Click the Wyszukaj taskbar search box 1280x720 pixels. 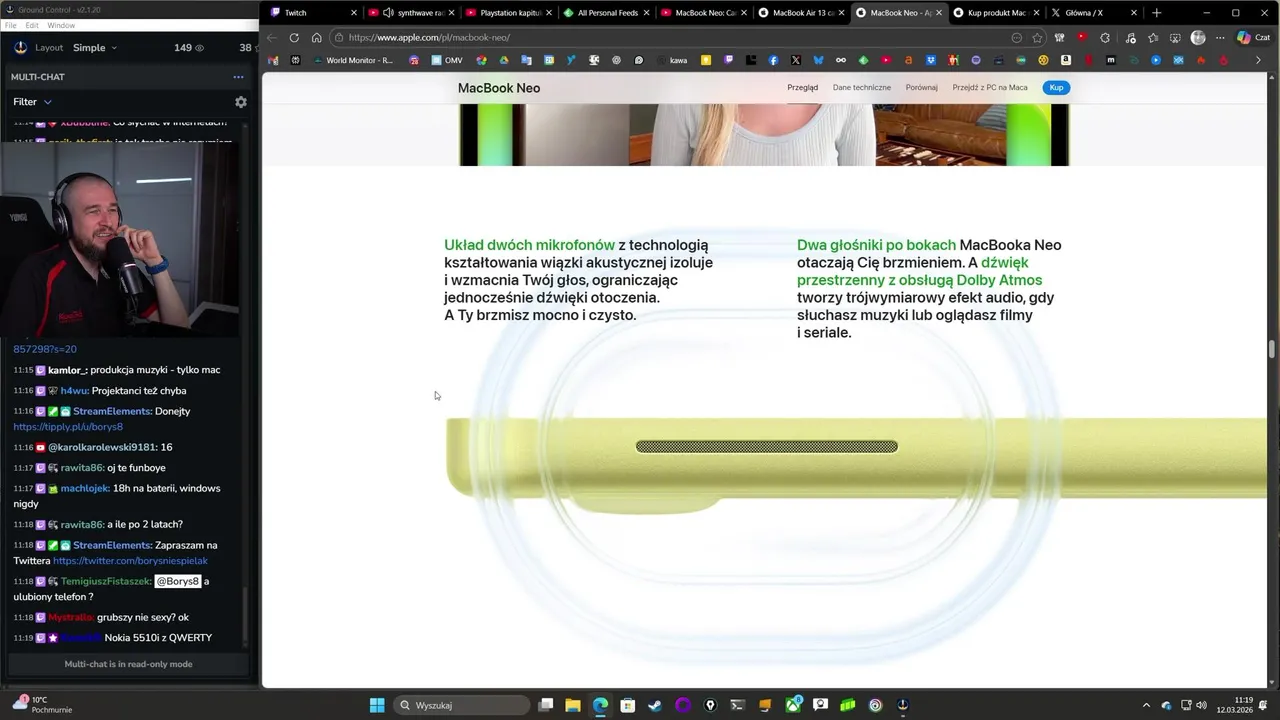tap(461, 705)
